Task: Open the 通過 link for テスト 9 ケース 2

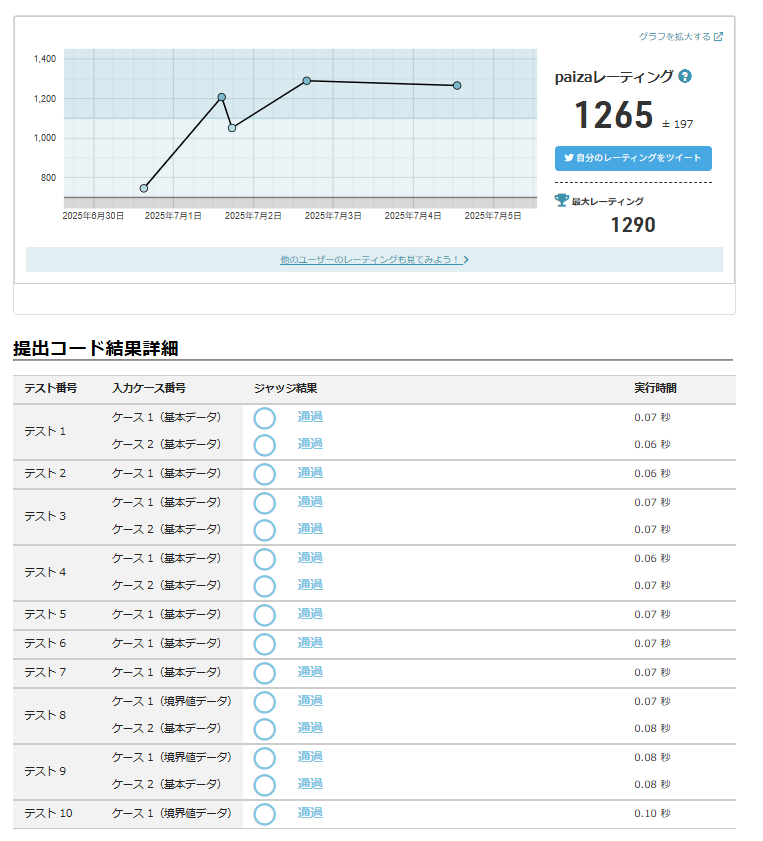Action: pyautogui.click(x=310, y=784)
